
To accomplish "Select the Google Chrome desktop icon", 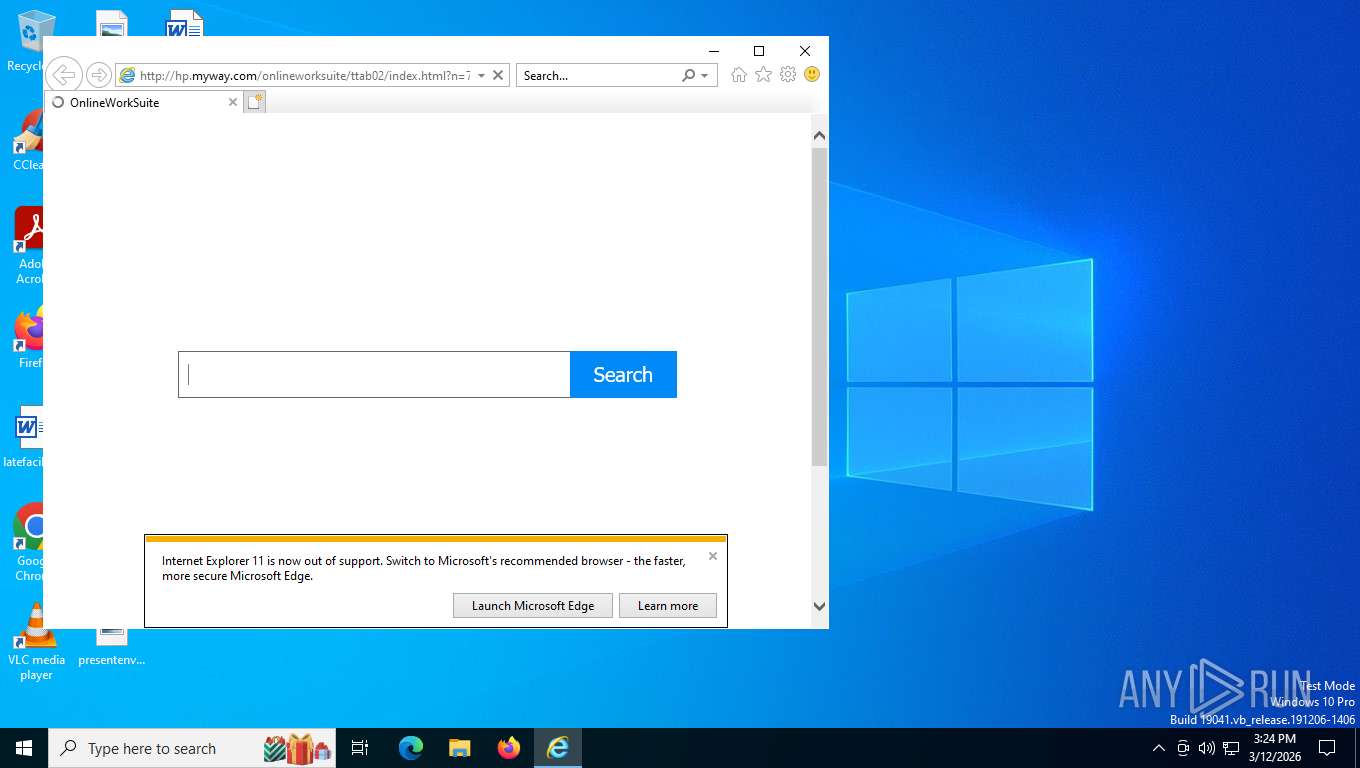I will coord(28,541).
